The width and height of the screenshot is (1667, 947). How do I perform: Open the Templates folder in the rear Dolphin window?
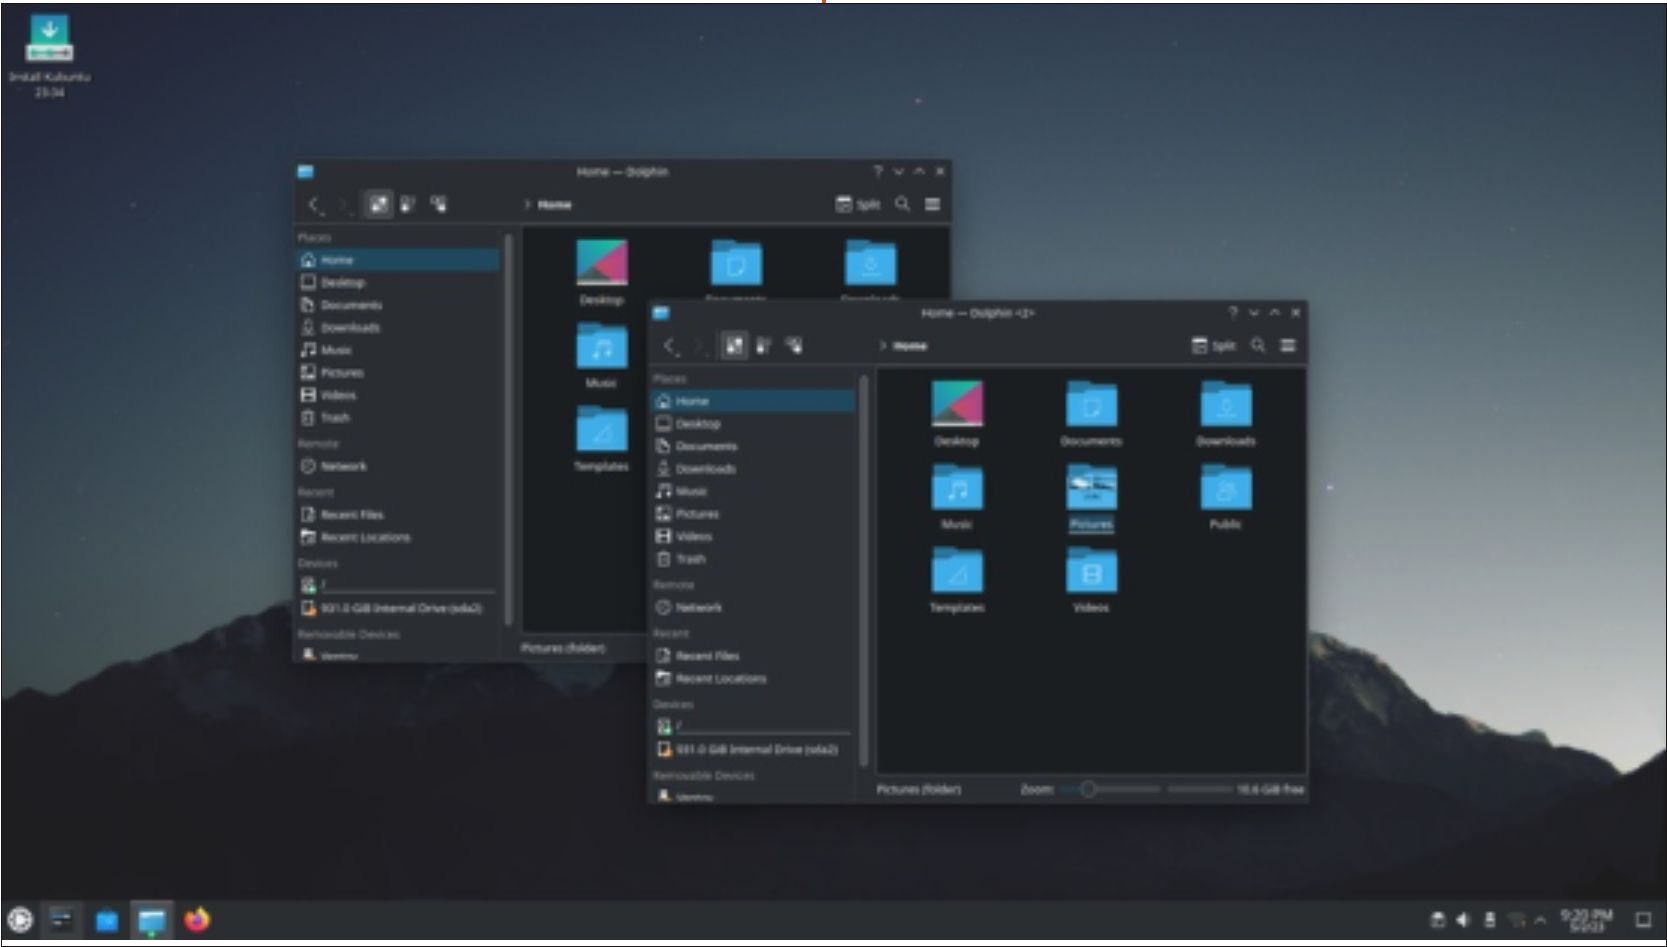(x=601, y=439)
